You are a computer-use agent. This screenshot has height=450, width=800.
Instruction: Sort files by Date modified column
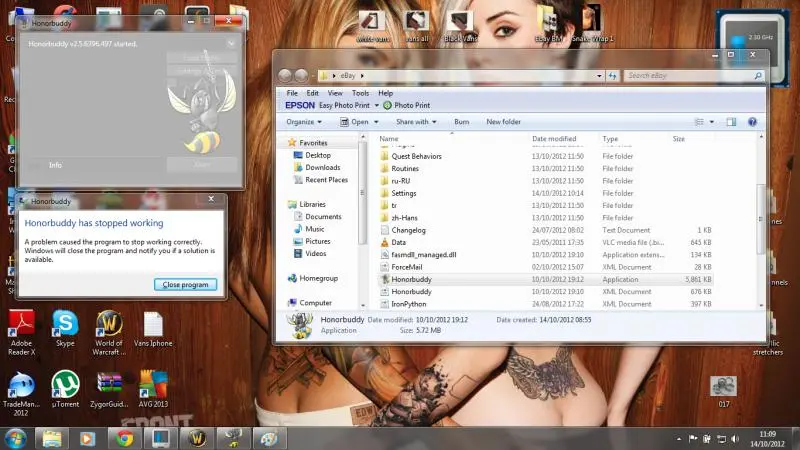pyautogui.click(x=554, y=138)
